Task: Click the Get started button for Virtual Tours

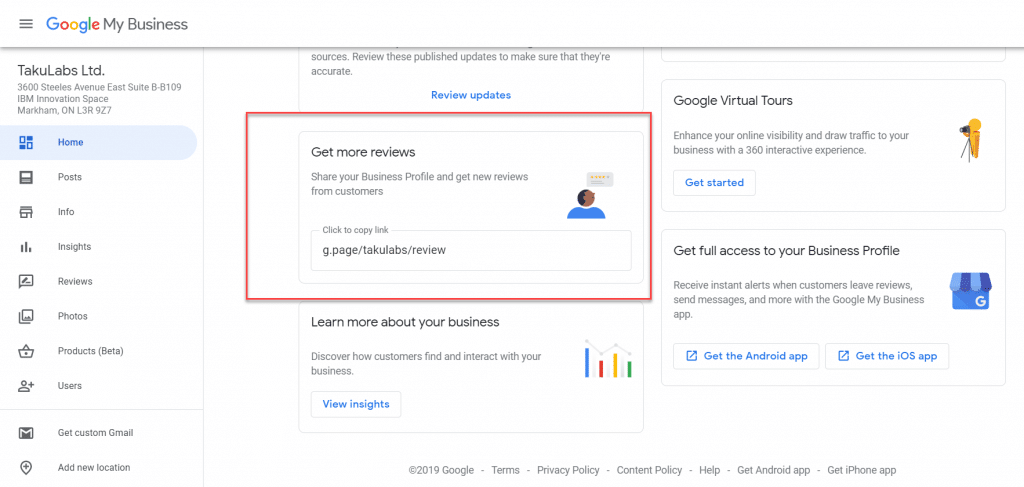Action: (x=714, y=183)
